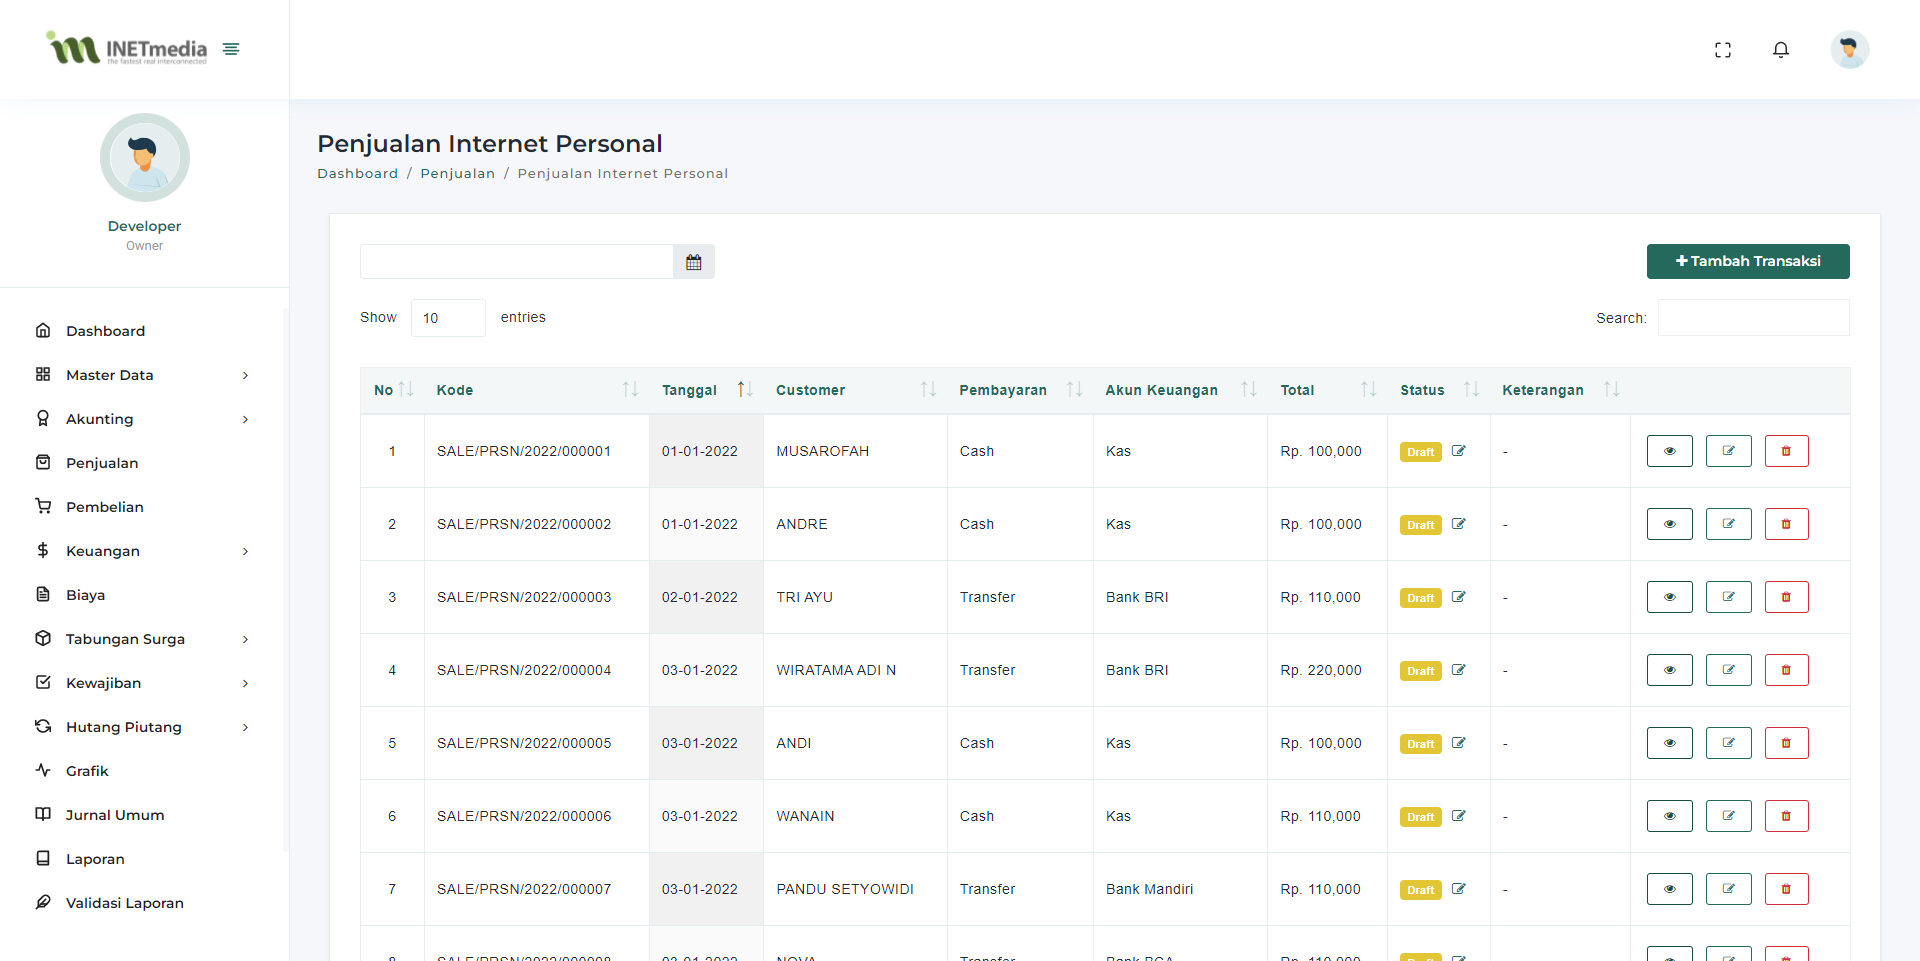View WIRATAMA ADI N transaction via eye icon
This screenshot has width=1920, height=961.
tap(1669, 670)
